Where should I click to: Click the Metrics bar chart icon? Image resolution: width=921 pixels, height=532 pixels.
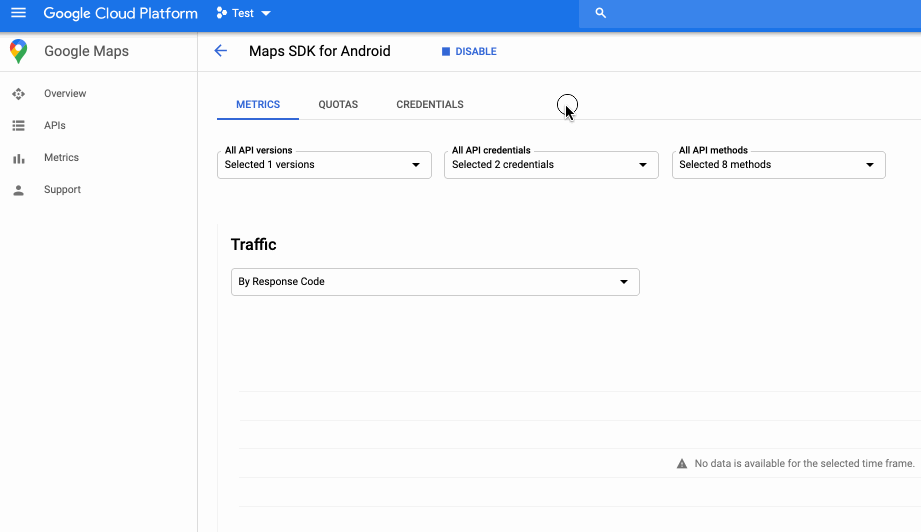[x=18, y=158]
